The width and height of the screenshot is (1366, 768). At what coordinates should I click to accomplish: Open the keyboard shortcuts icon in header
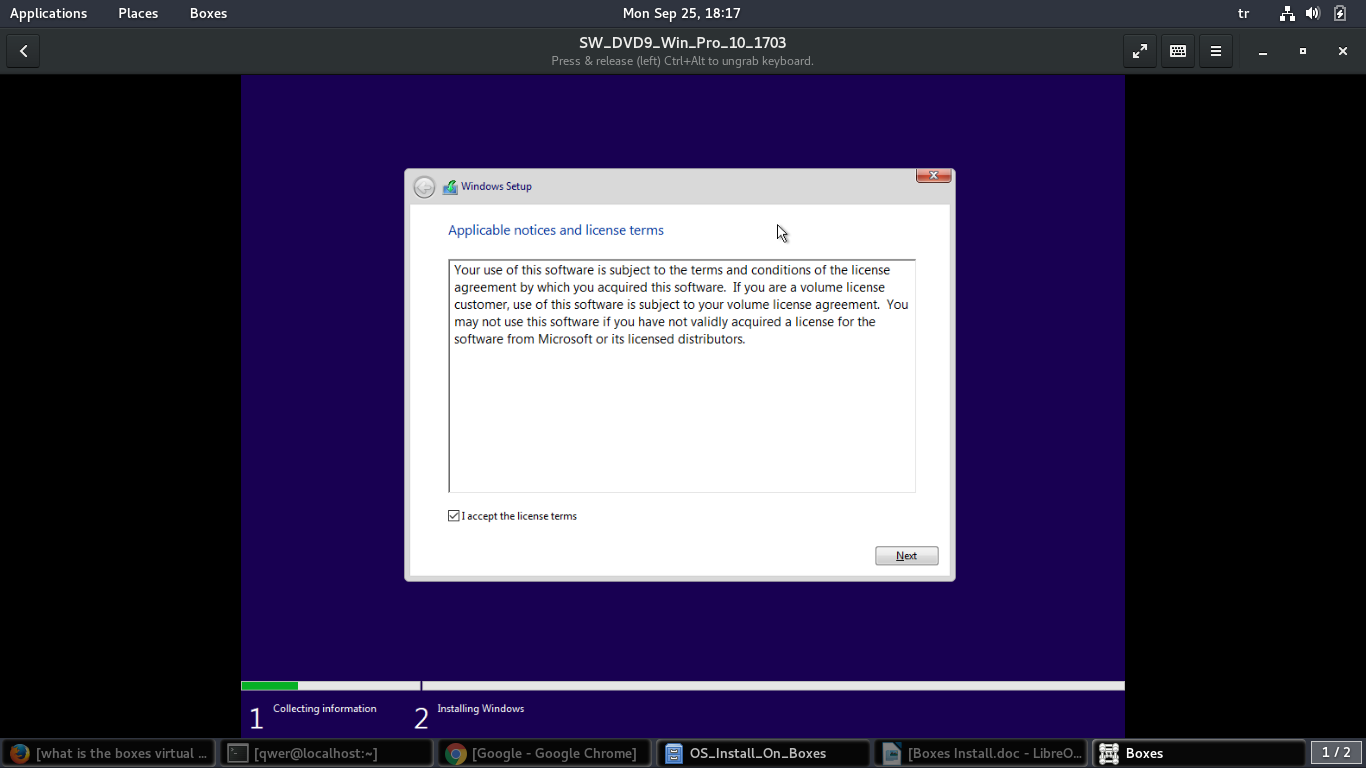click(x=1178, y=51)
